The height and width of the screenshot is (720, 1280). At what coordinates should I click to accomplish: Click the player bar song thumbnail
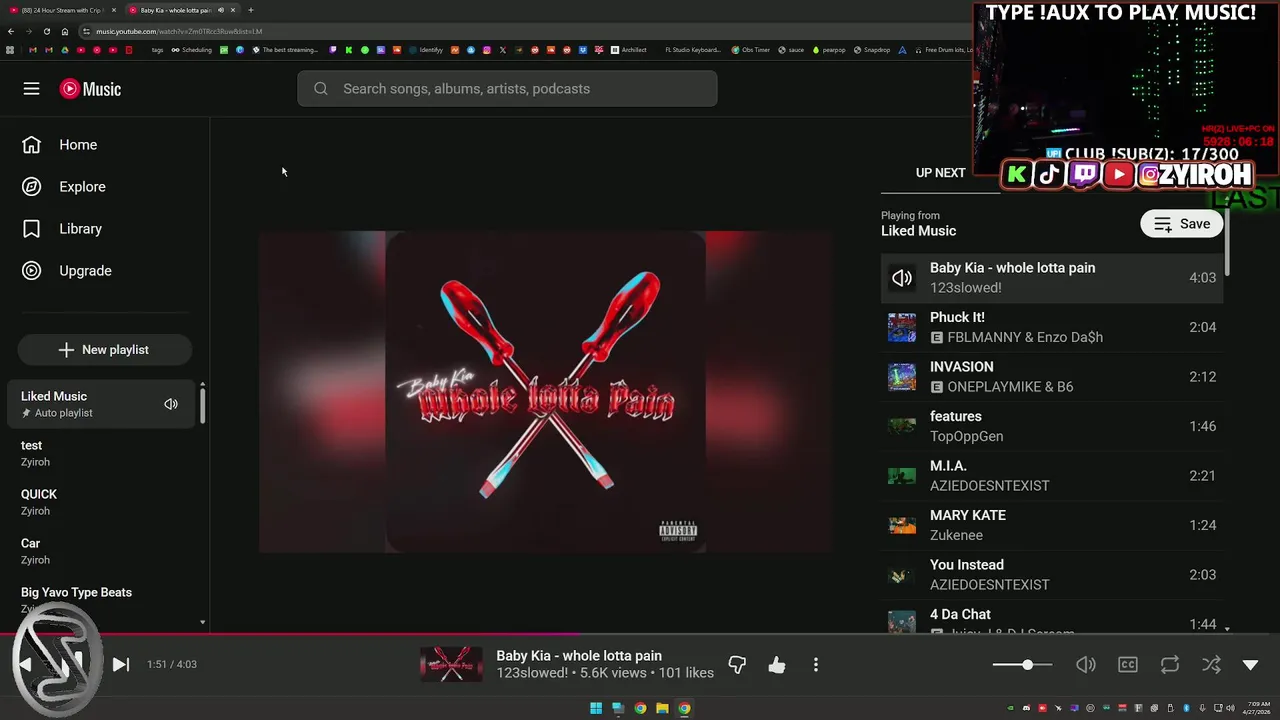(x=451, y=664)
